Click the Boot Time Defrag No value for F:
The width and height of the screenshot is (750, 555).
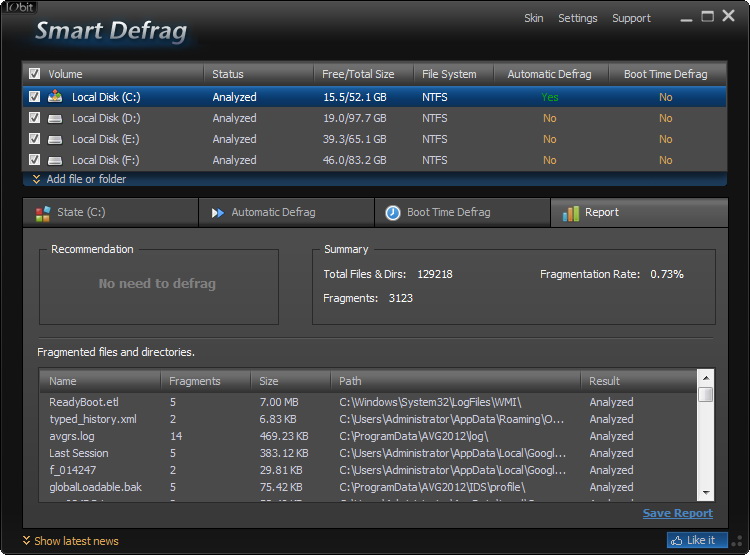666,160
